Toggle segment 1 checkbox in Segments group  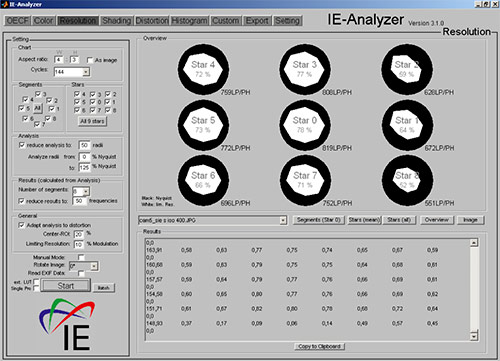point(52,109)
